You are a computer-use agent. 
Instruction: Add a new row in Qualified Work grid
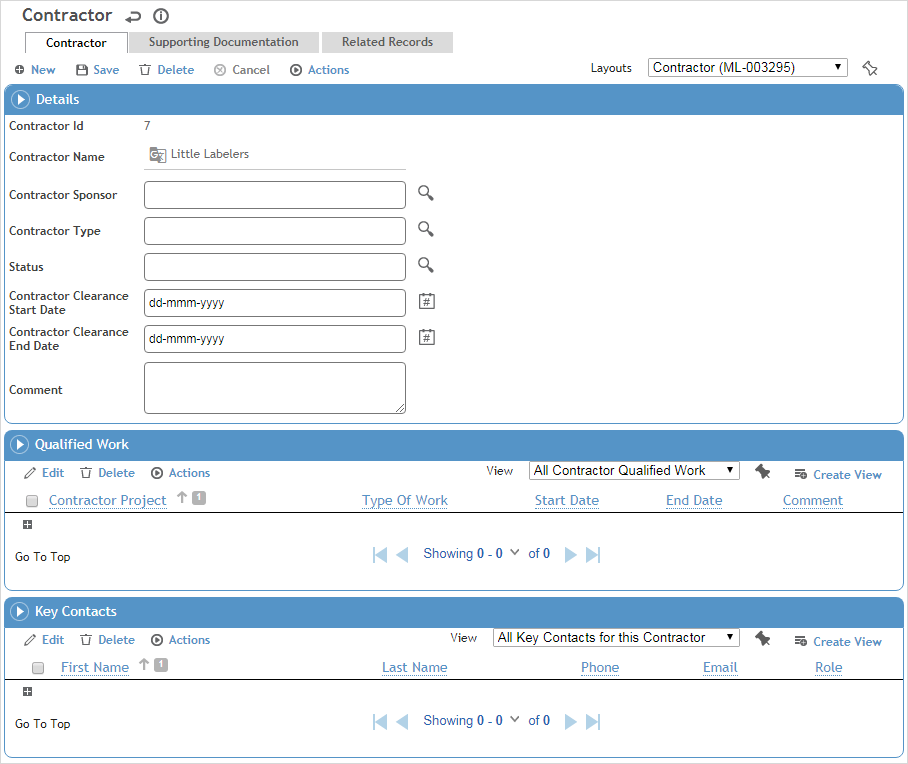click(x=27, y=525)
